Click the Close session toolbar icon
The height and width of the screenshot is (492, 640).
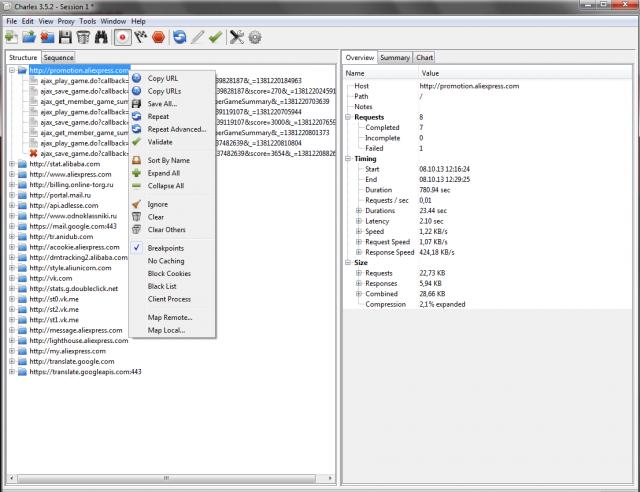point(47,38)
